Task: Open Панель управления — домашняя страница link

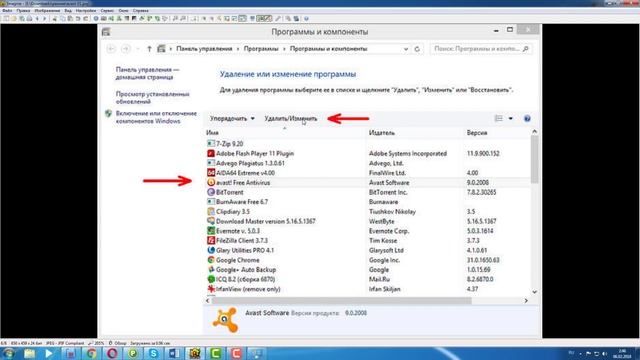Action: (147, 73)
